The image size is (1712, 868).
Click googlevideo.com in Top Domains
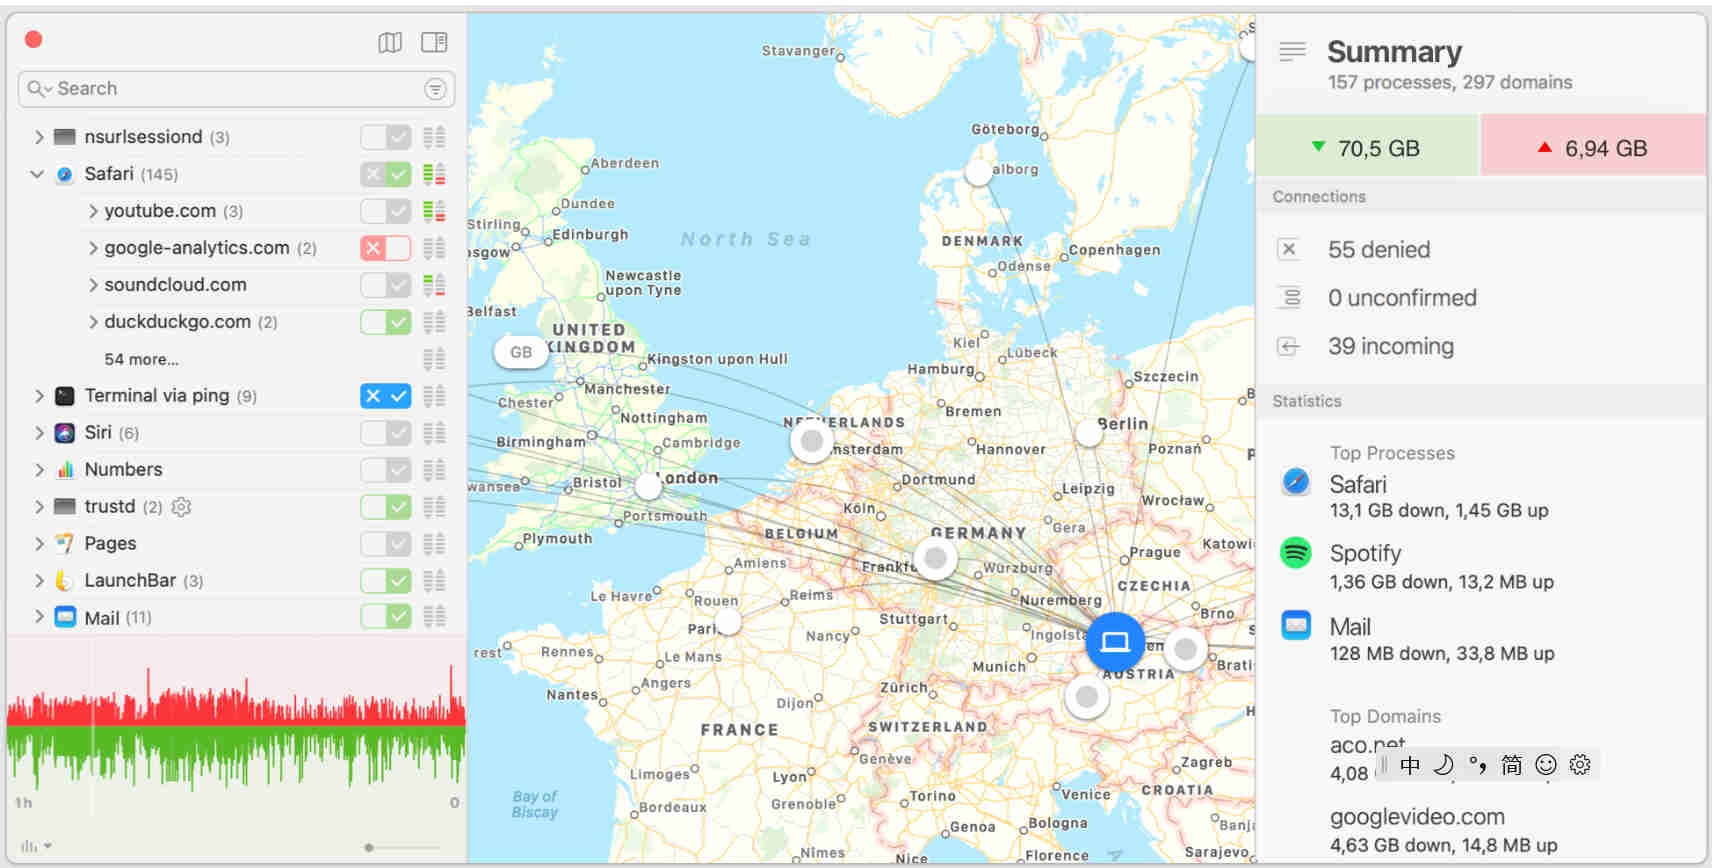[x=1417, y=817]
